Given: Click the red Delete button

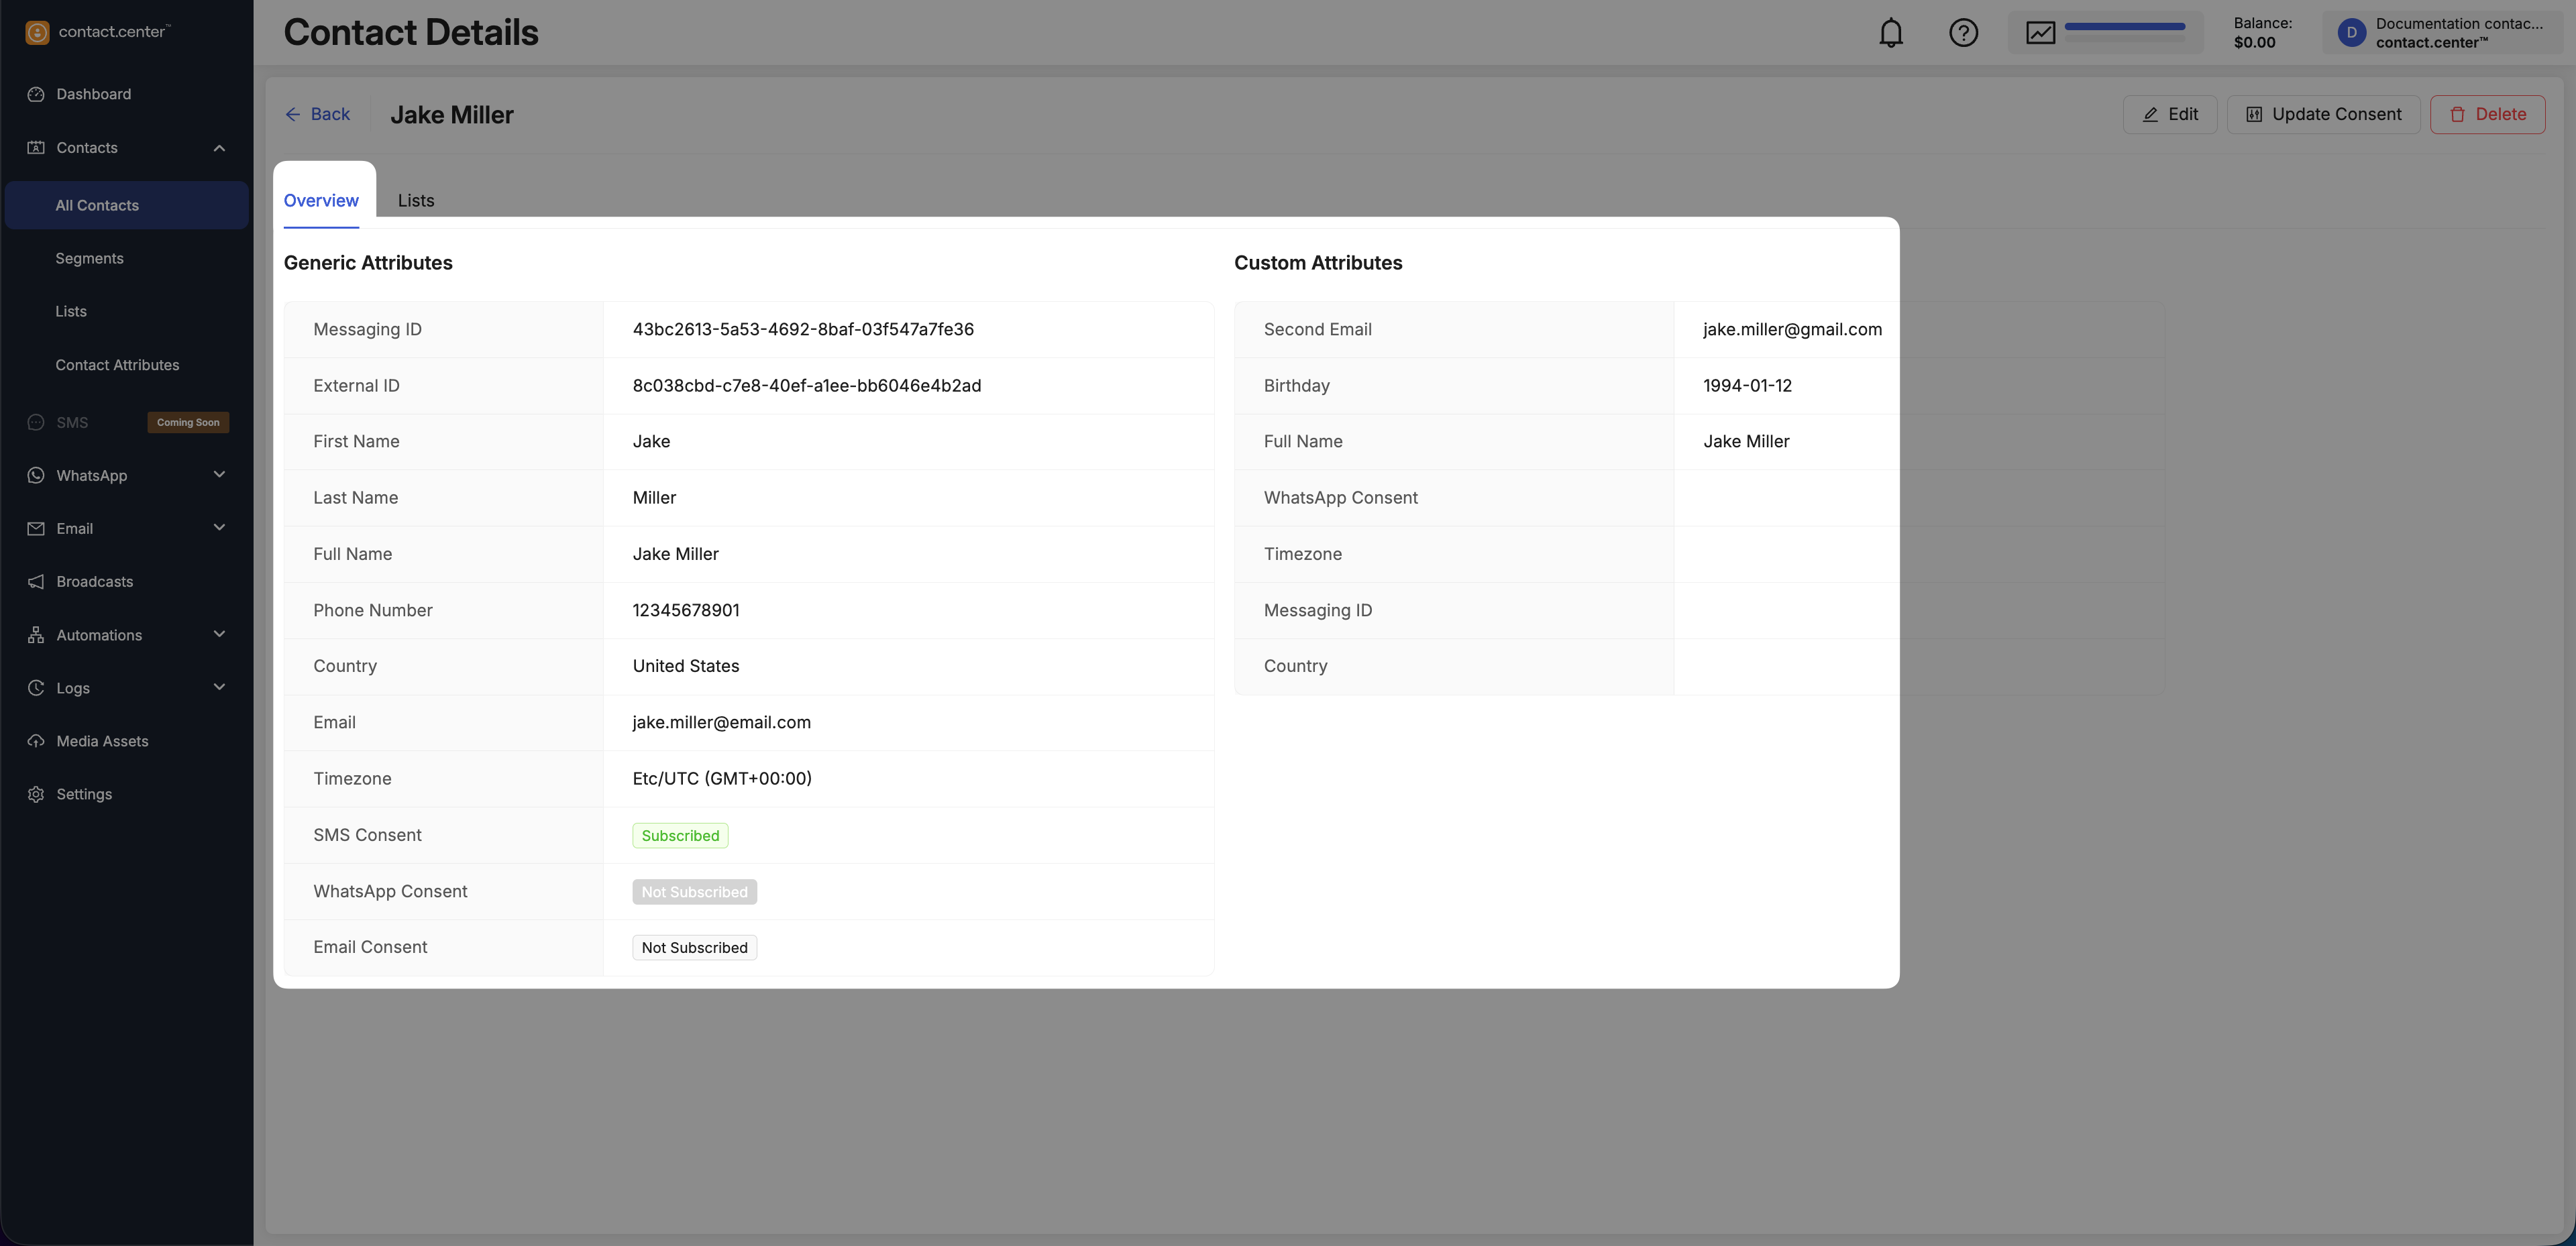Looking at the screenshot, I should tap(2487, 114).
